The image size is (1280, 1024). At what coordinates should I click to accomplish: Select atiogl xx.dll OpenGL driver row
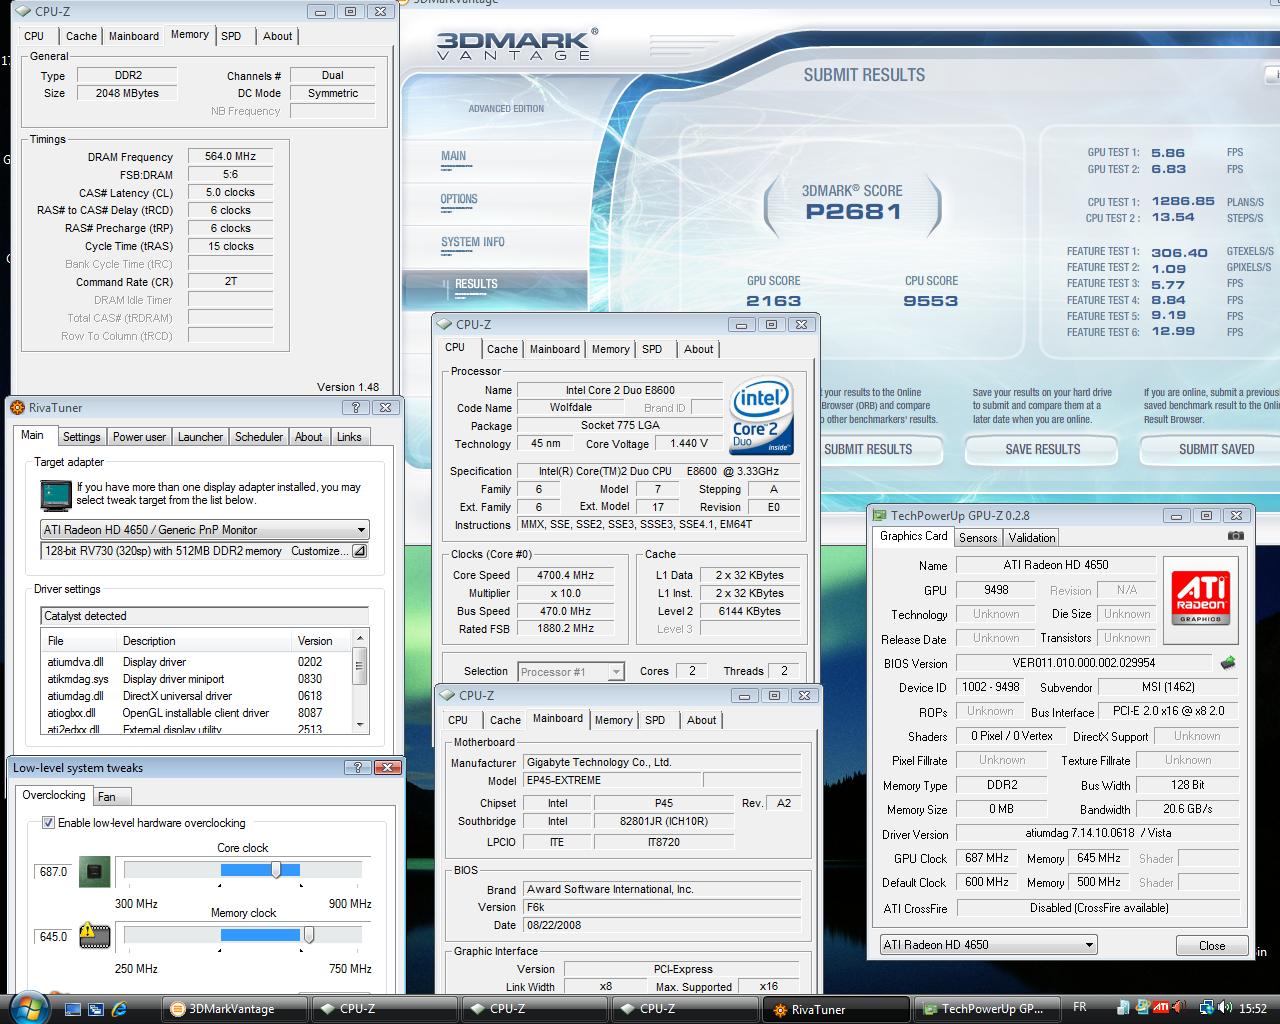tap(198, 713)
